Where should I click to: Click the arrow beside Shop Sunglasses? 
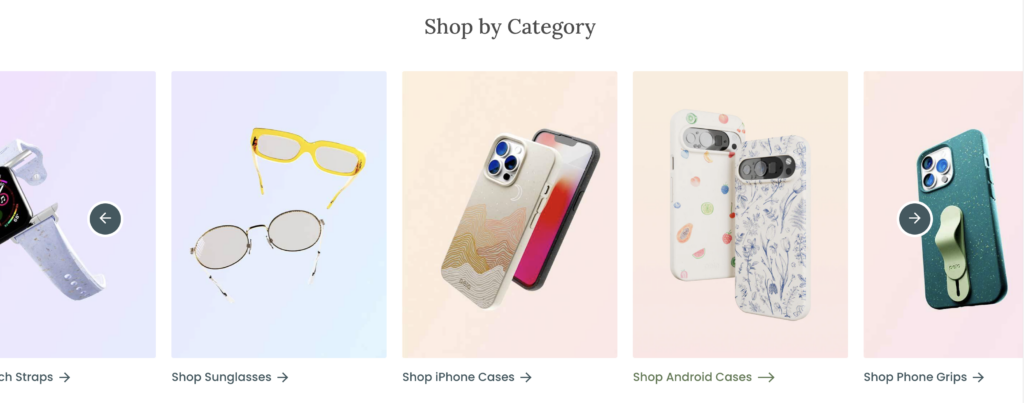click(282, 378)
